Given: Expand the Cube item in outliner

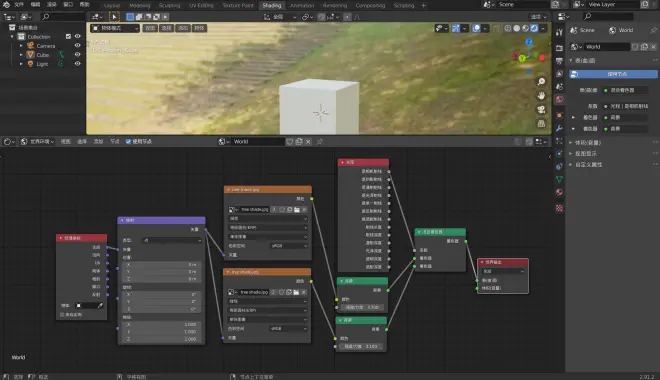Looking at the screenshot, I should coord(21,55).
